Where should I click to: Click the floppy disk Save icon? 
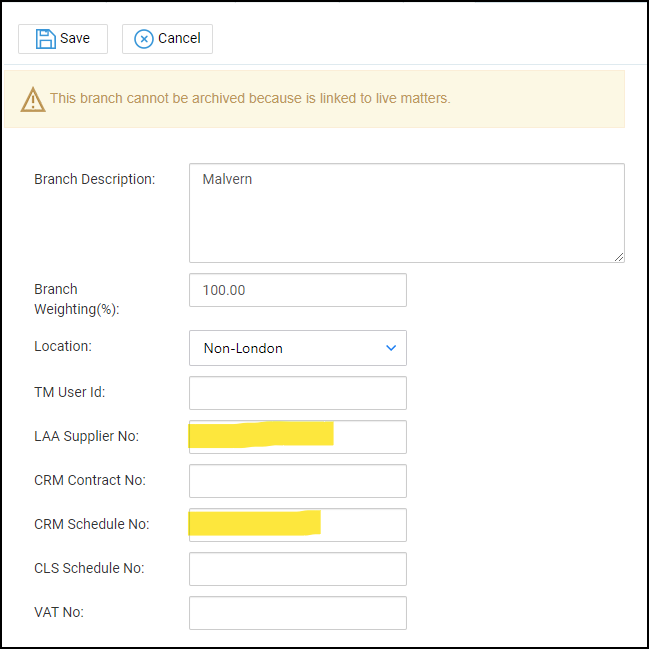[x=45, y=39]
